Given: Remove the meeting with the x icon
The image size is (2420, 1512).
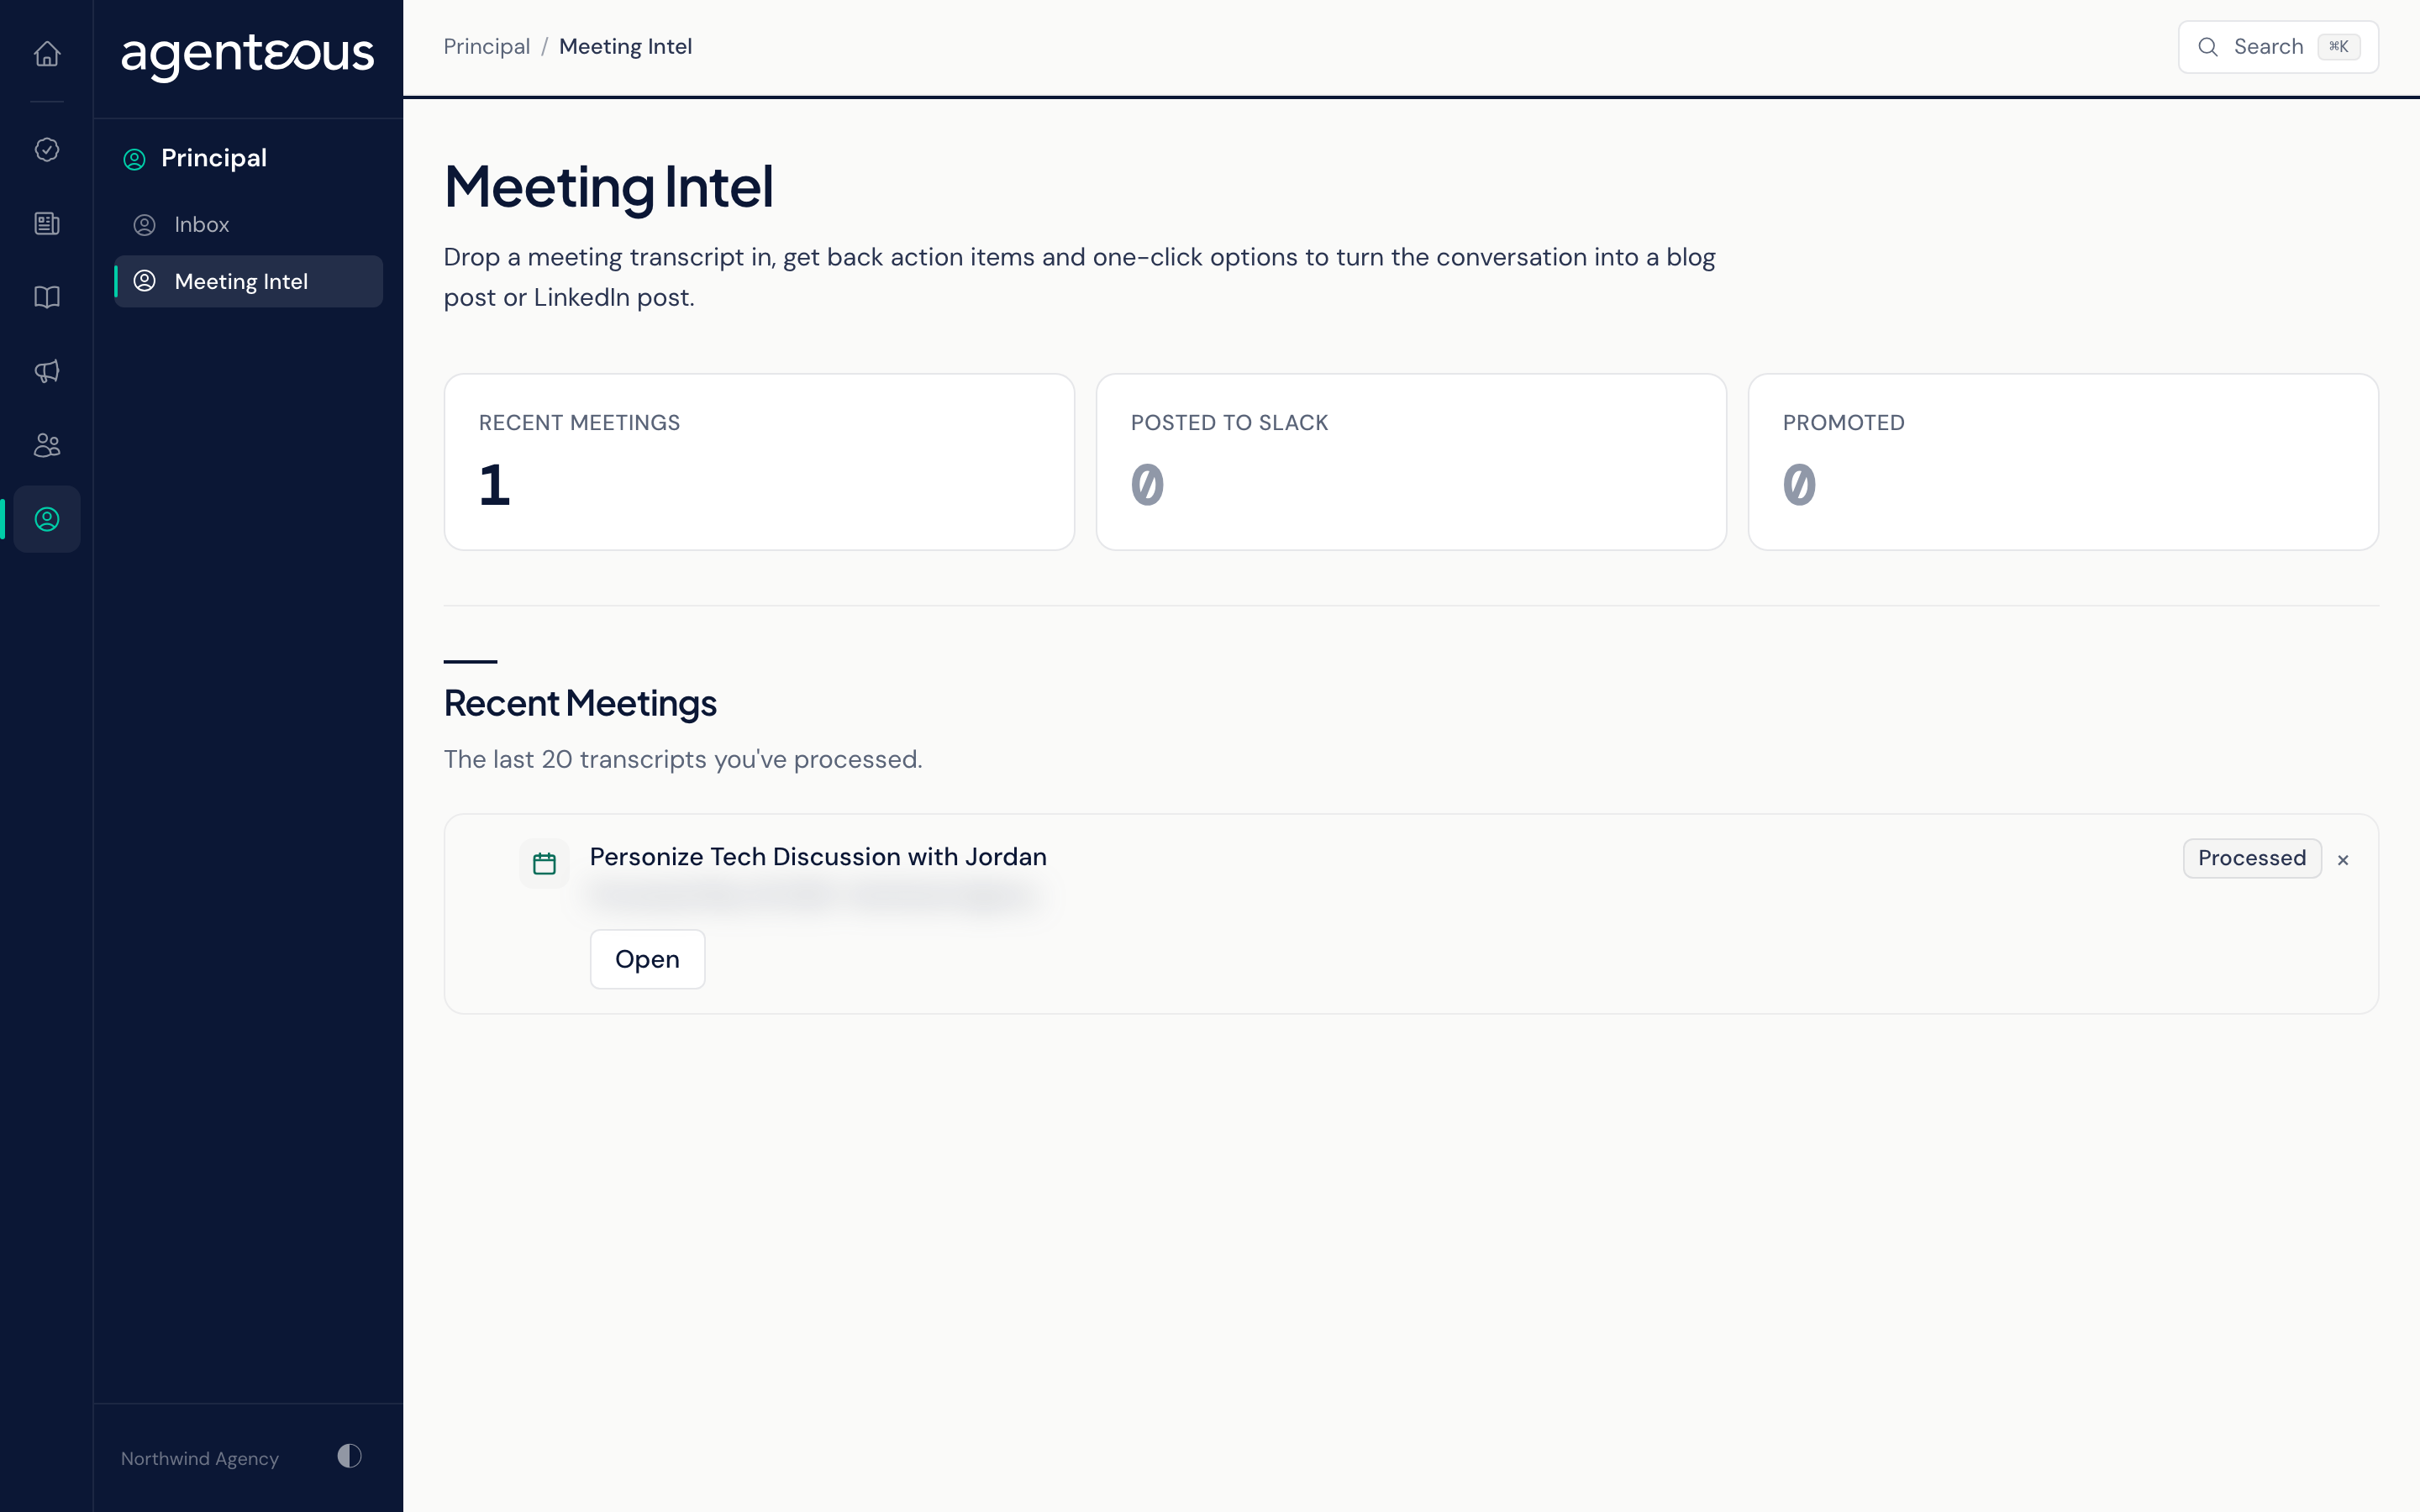Looking at the screenshot, I should click(2342, 860).
